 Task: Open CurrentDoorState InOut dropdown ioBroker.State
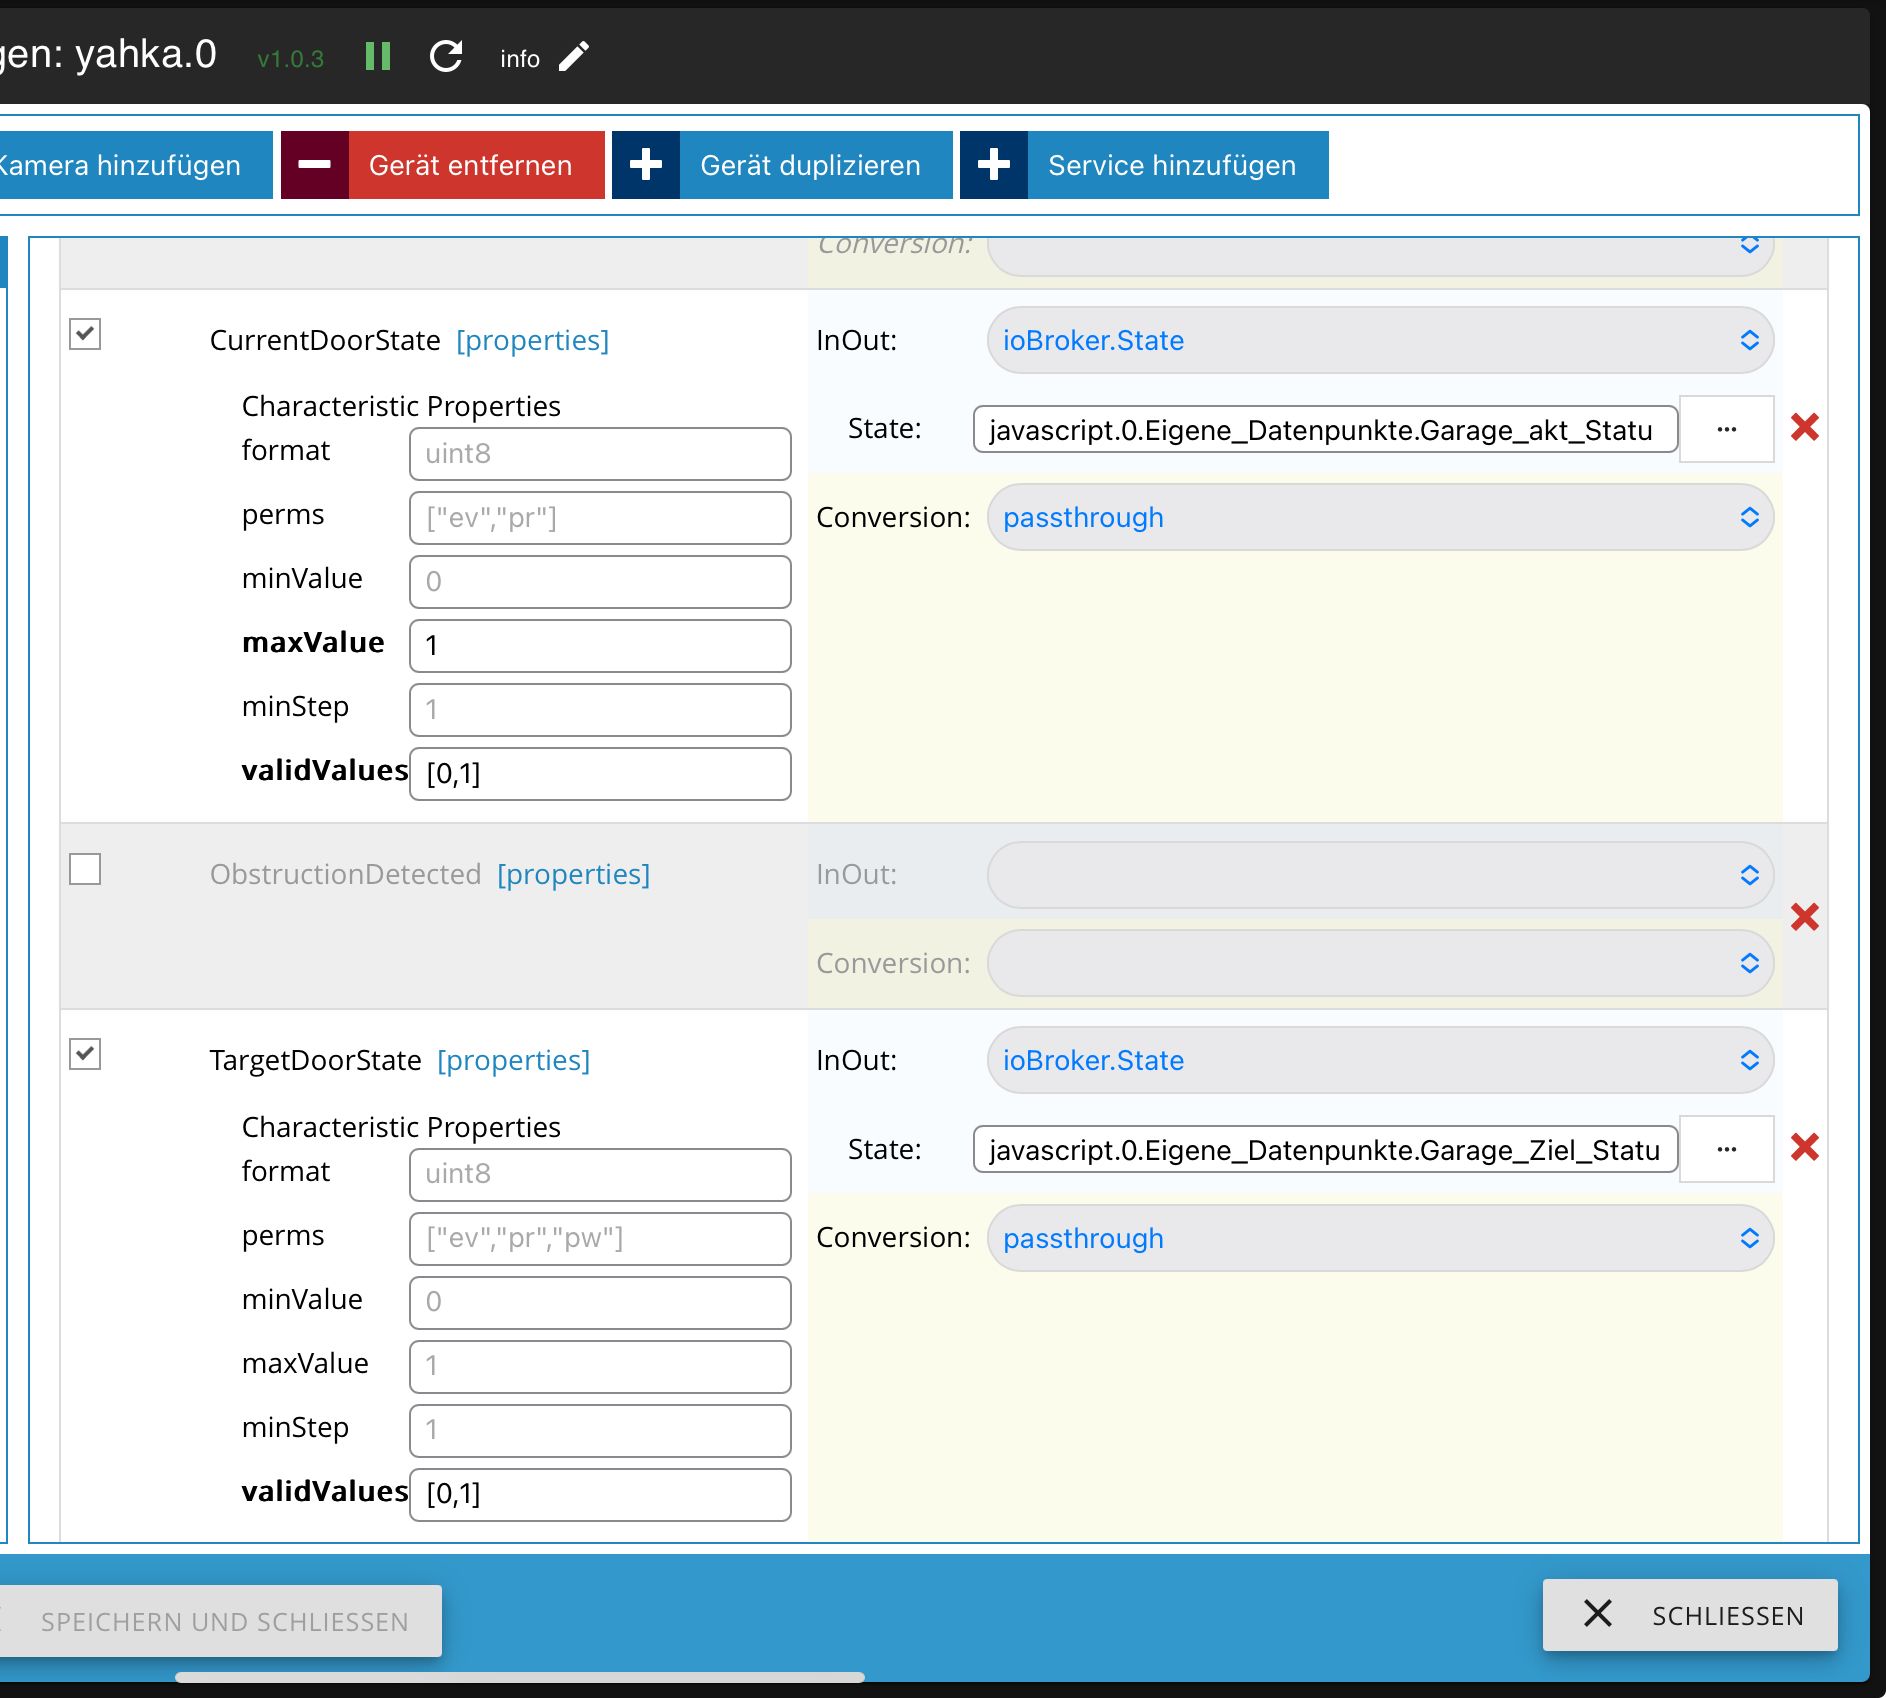pos(1380,340)
